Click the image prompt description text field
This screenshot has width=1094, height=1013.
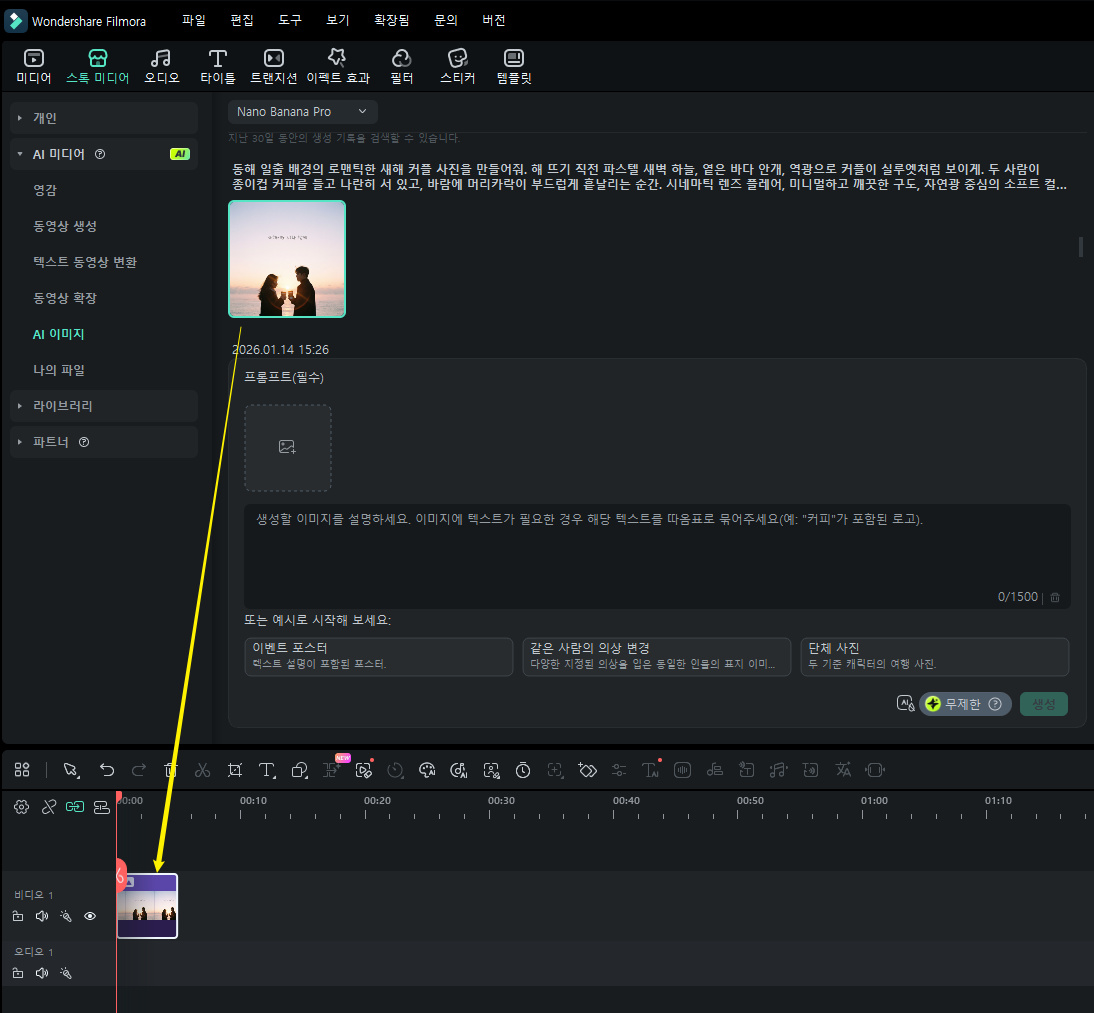pos(656,555)
